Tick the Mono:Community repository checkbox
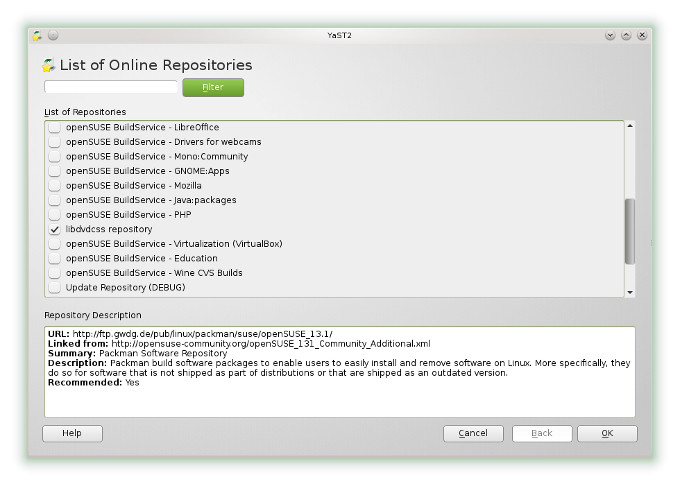 [55, 157]
